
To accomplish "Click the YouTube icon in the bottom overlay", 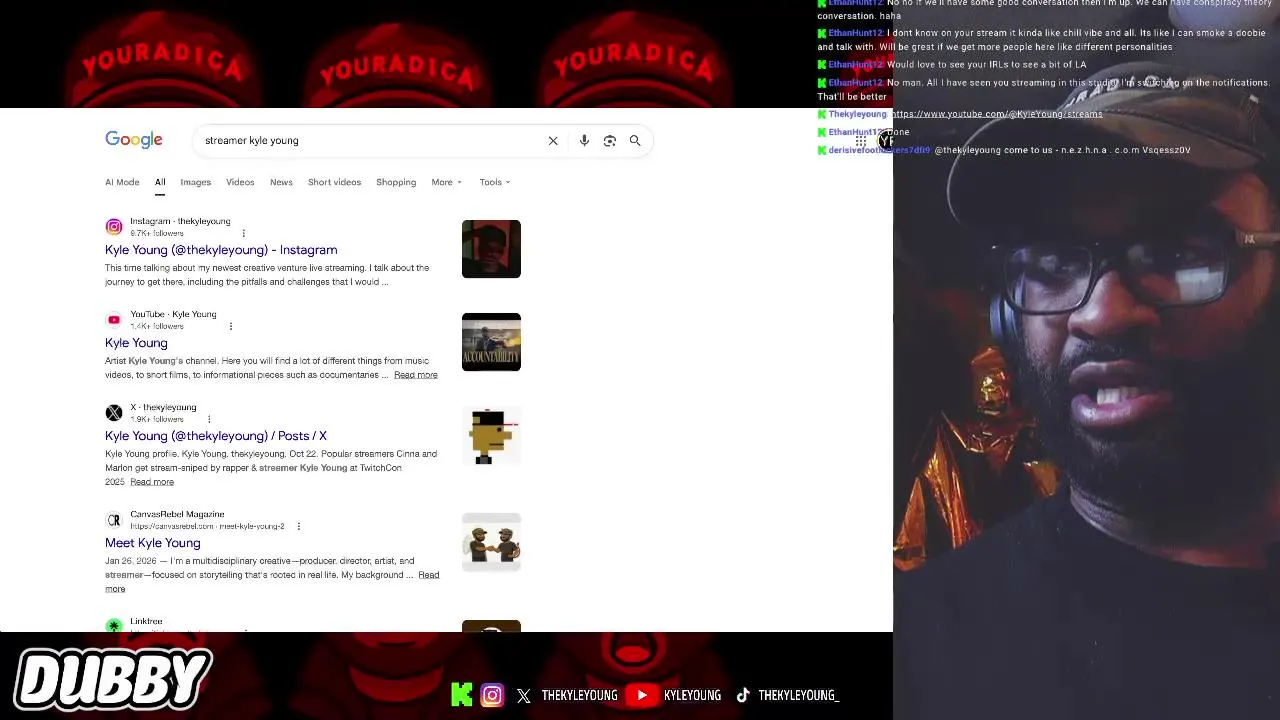I will coord(642,695).
